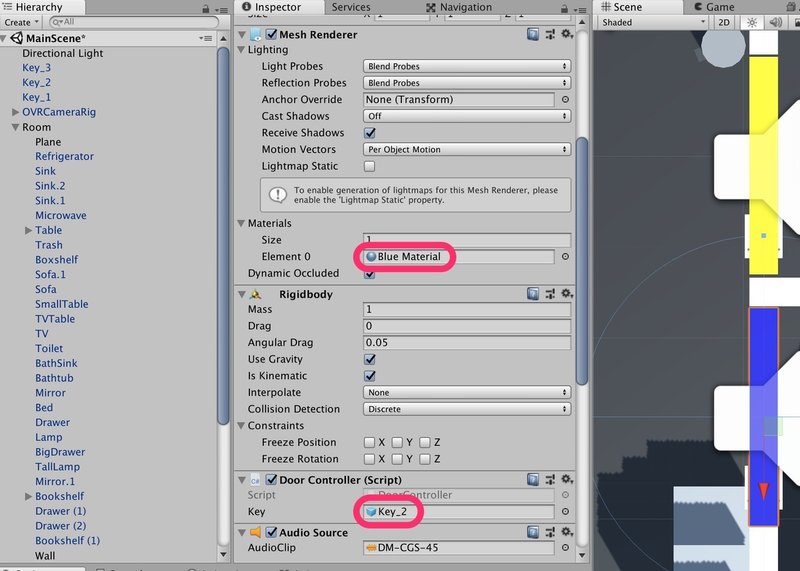Click the Hierarchy vertical scrollbar thumb
The width and height of the screenshot is (800, 571).
[223, 235]
